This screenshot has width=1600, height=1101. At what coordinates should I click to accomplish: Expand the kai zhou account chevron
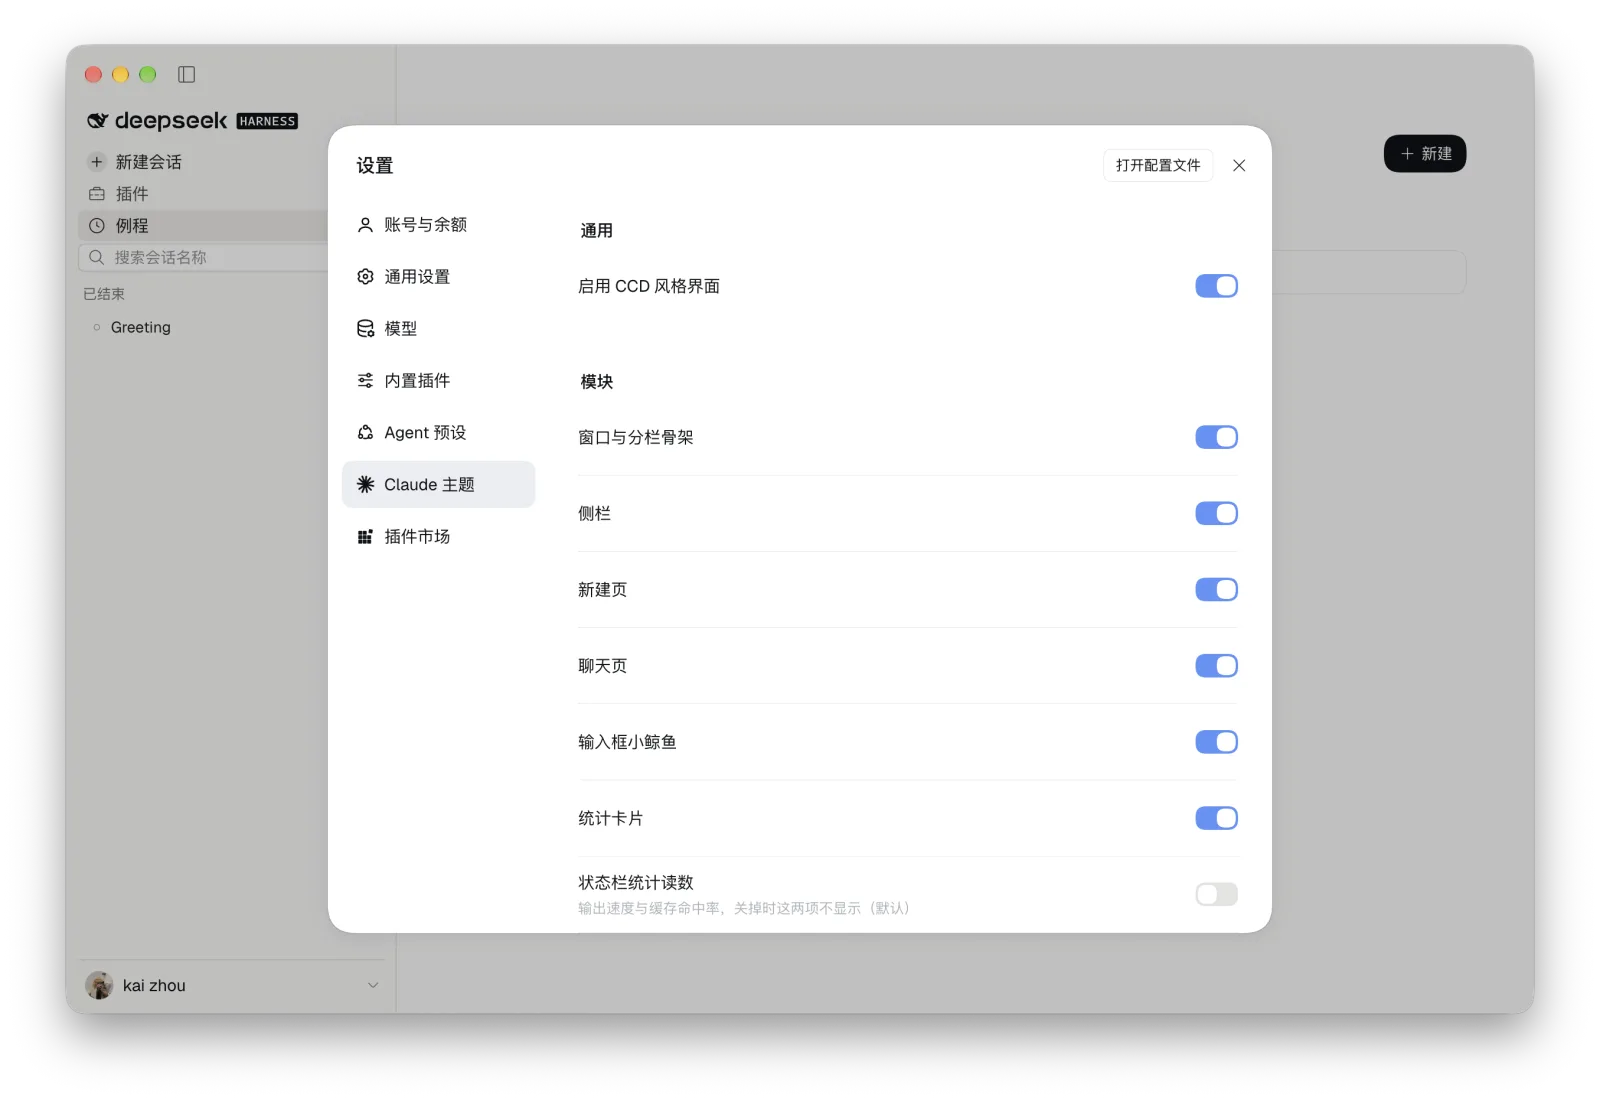click(373, 985)
